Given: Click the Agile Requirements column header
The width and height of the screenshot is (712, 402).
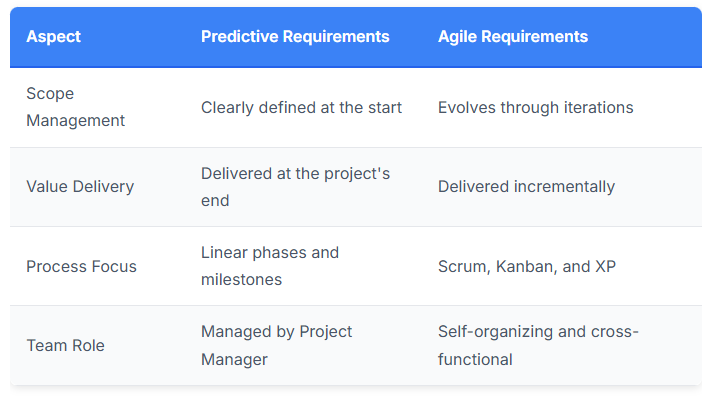Looking at the screenshot, I should pos(513,36).
